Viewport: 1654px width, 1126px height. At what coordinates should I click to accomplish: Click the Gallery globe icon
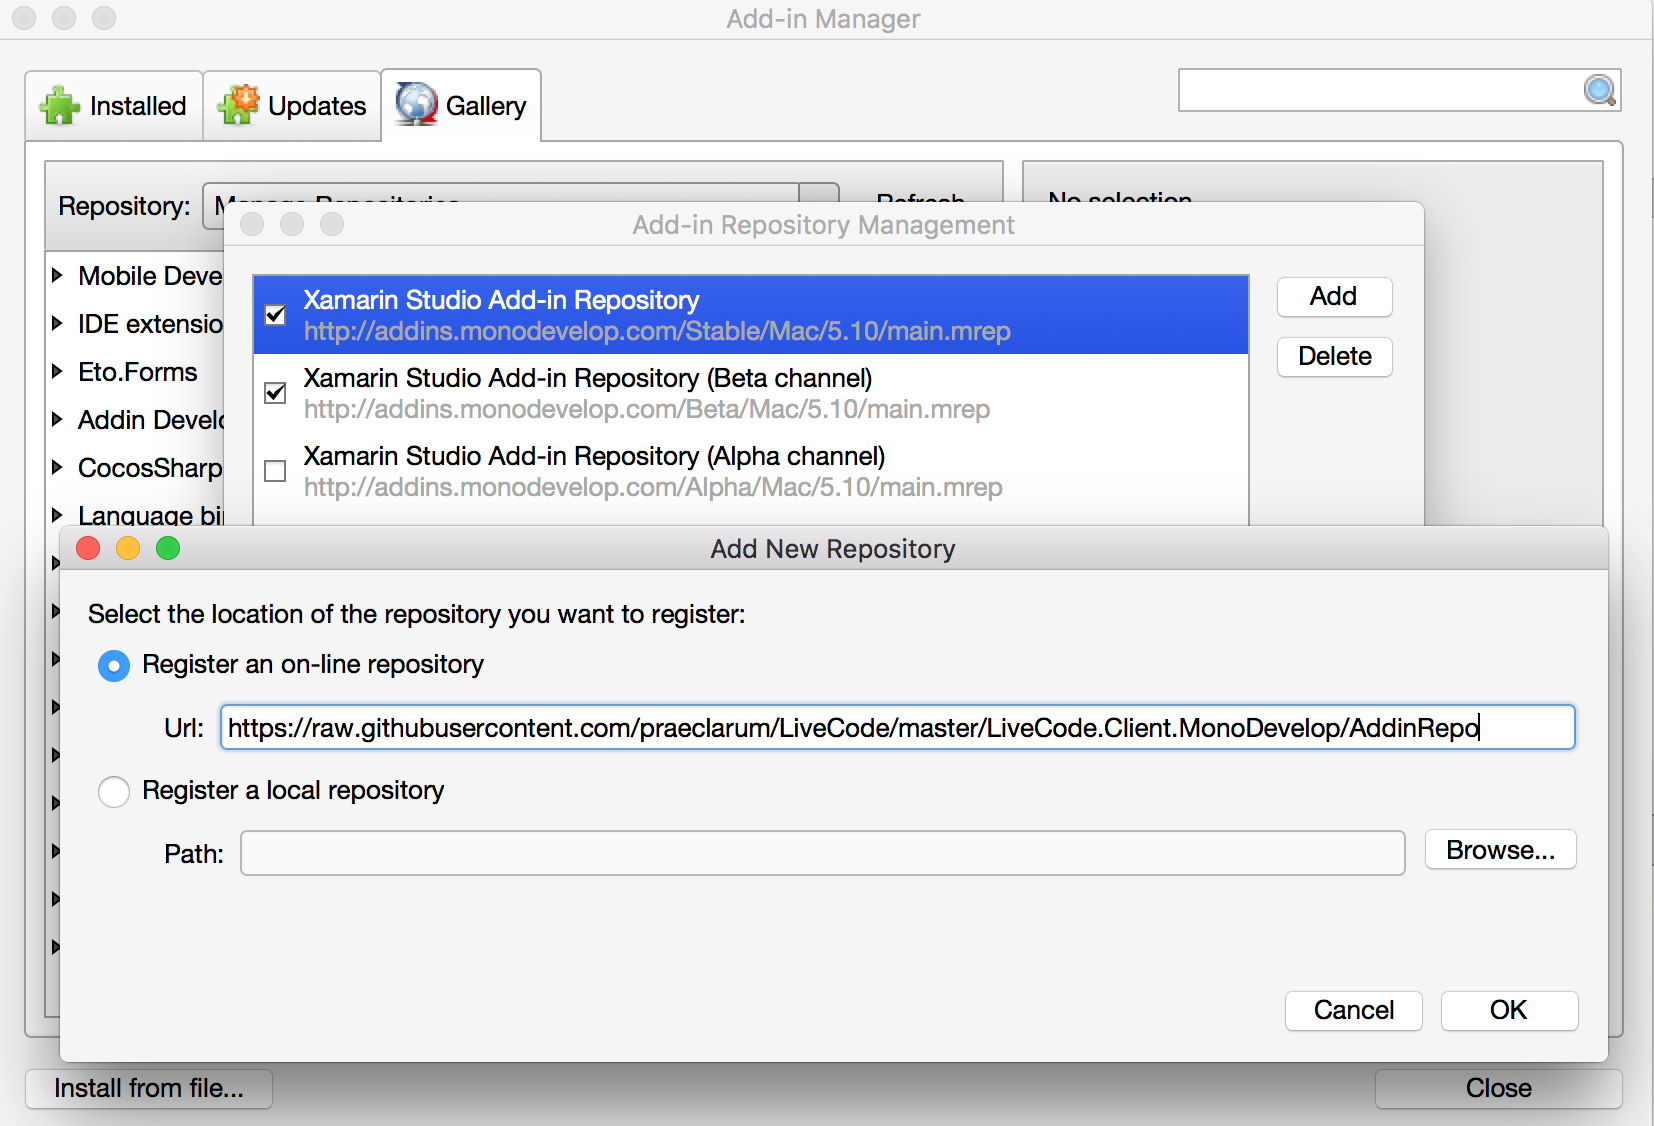[x=417, y=104]
